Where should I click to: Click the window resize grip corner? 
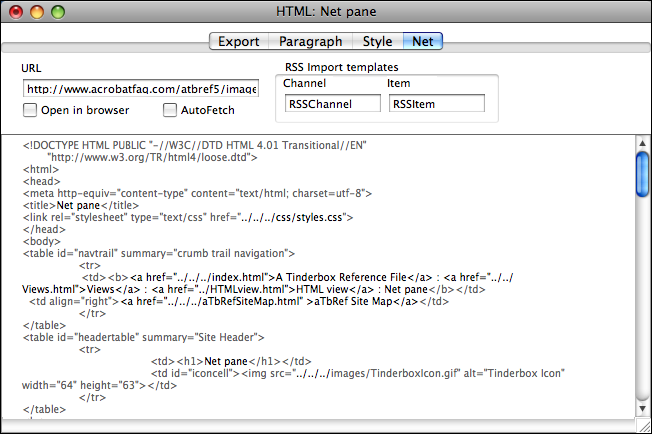pyautogui.click(x=644, y=426)
